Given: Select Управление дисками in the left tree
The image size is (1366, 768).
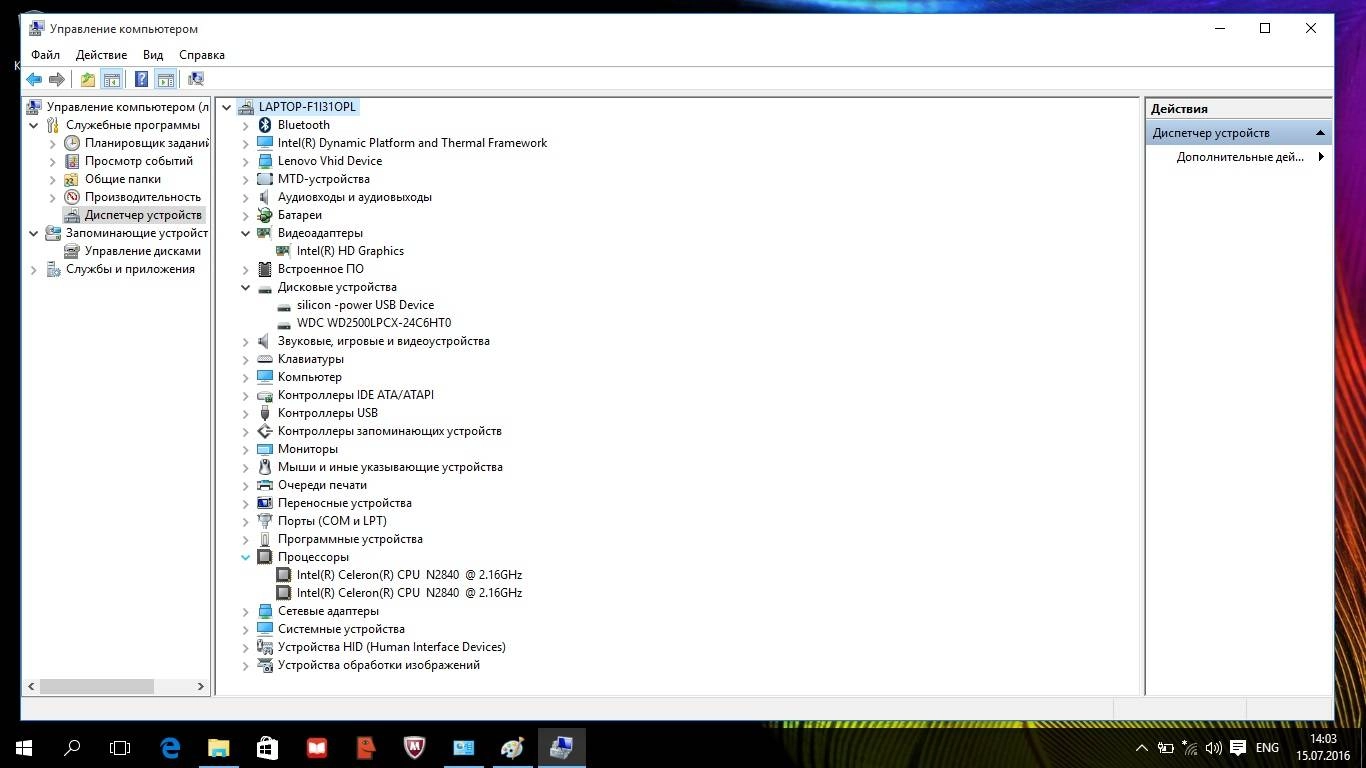Looking at the screenshot, I should click(143, 251).
